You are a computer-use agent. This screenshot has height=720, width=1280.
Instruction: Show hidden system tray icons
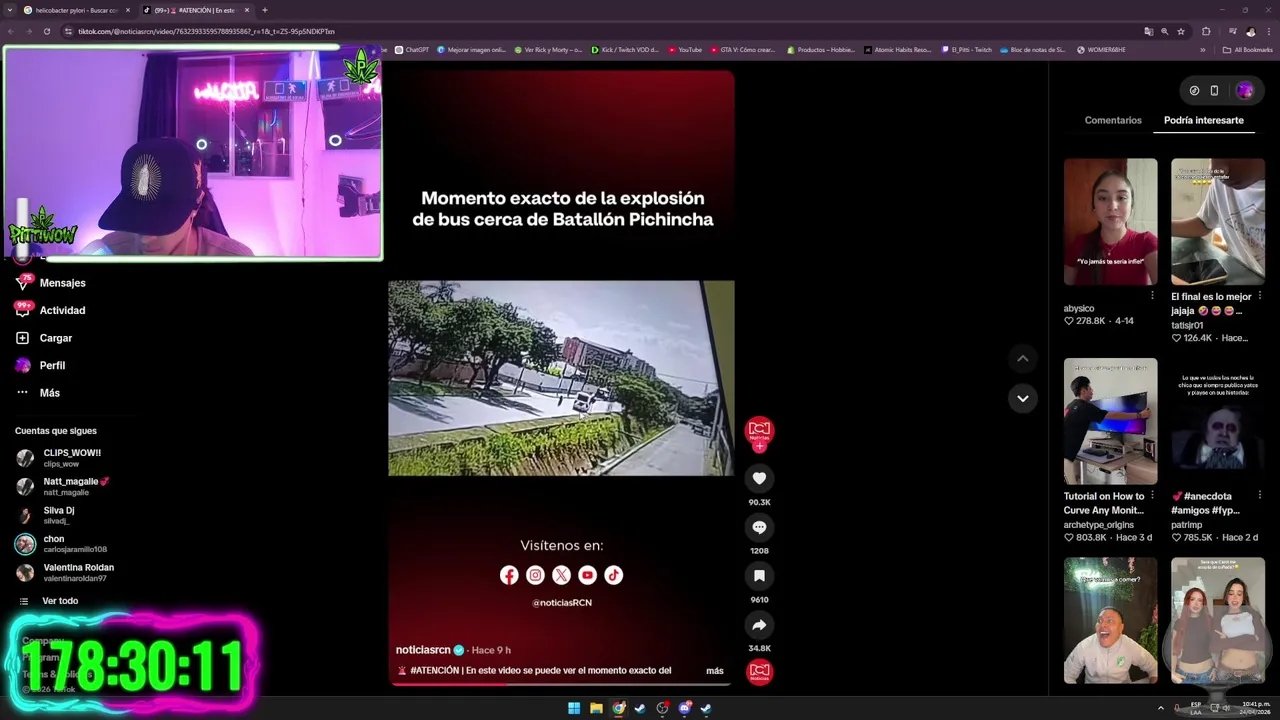1161,708
